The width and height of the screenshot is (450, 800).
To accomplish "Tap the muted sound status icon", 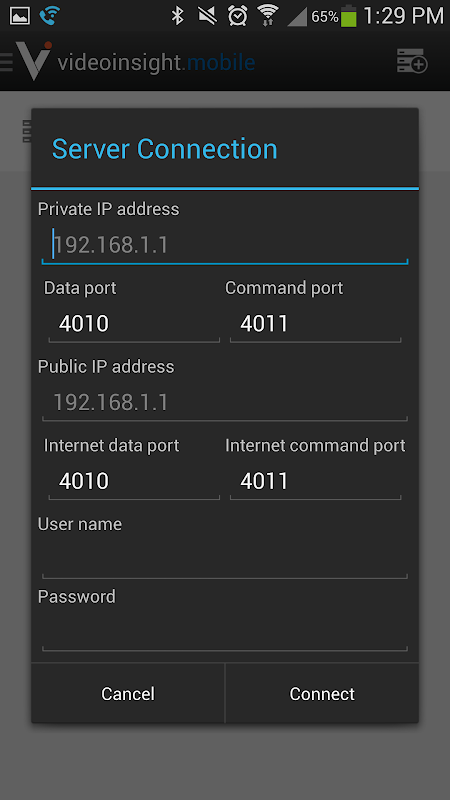I will 207,16.
